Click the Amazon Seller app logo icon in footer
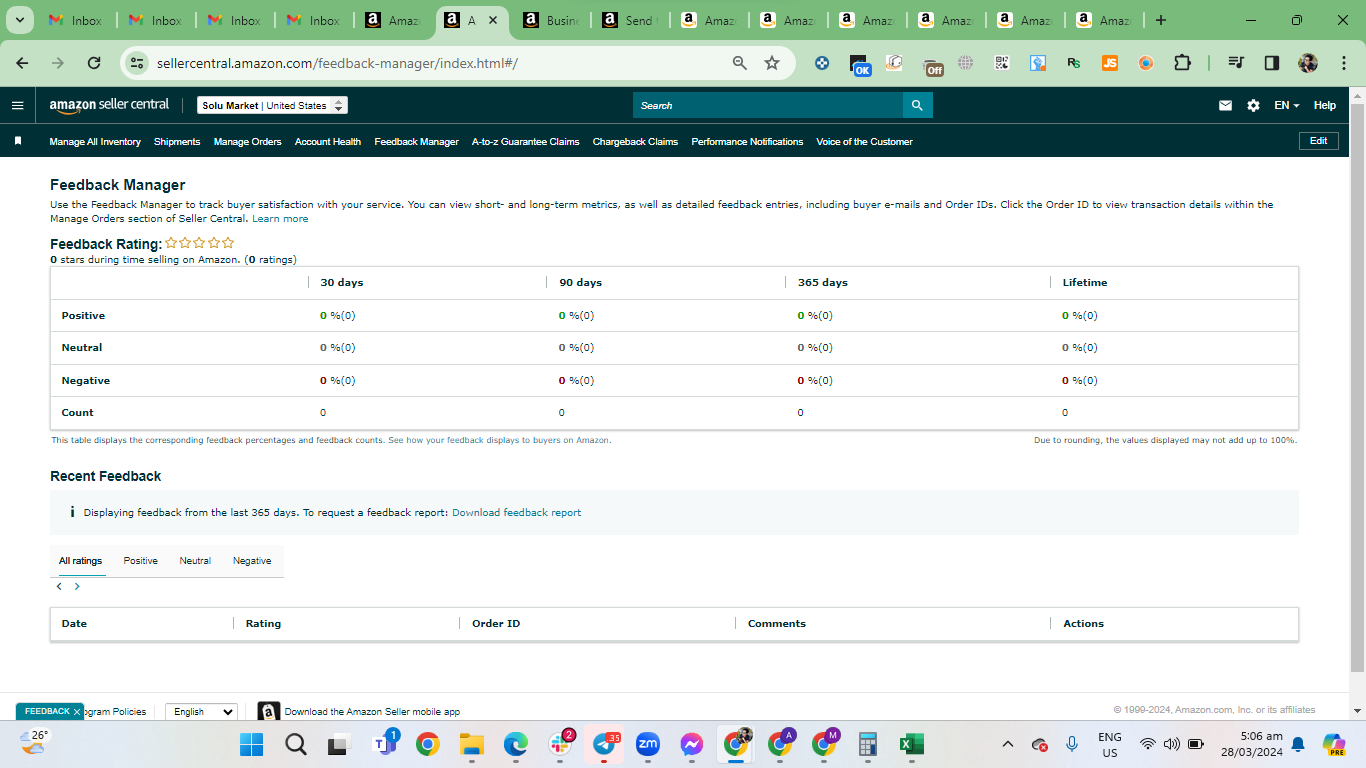This screenshot has width=1366, height=768. pos(268,711)
